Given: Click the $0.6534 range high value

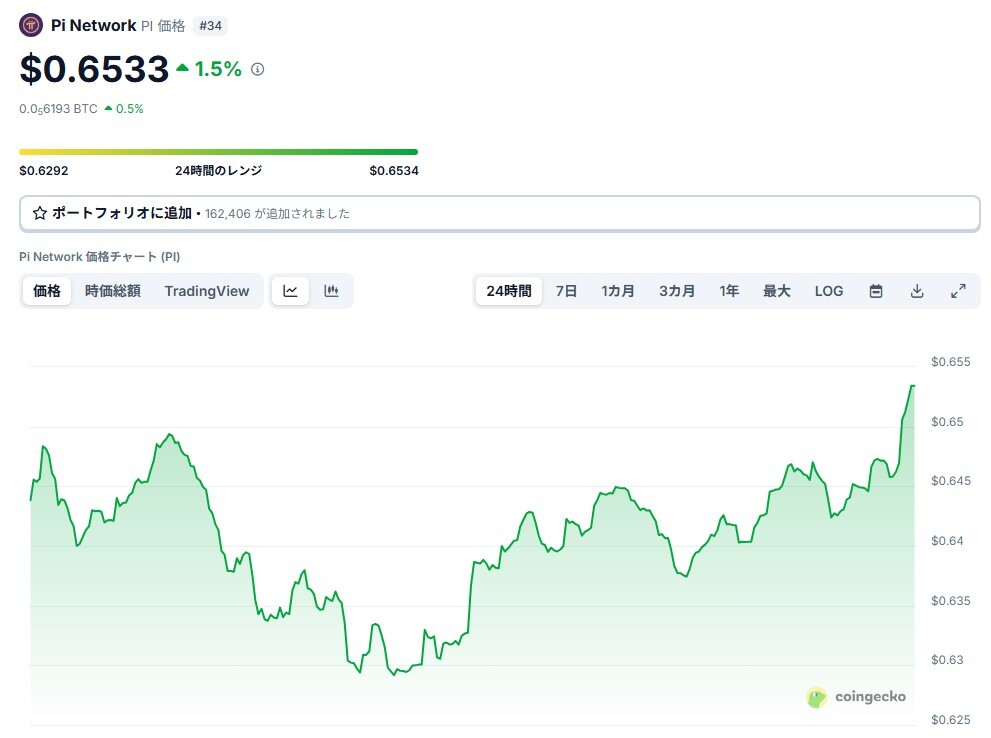Looking at the screenshot, I should 394,171.
